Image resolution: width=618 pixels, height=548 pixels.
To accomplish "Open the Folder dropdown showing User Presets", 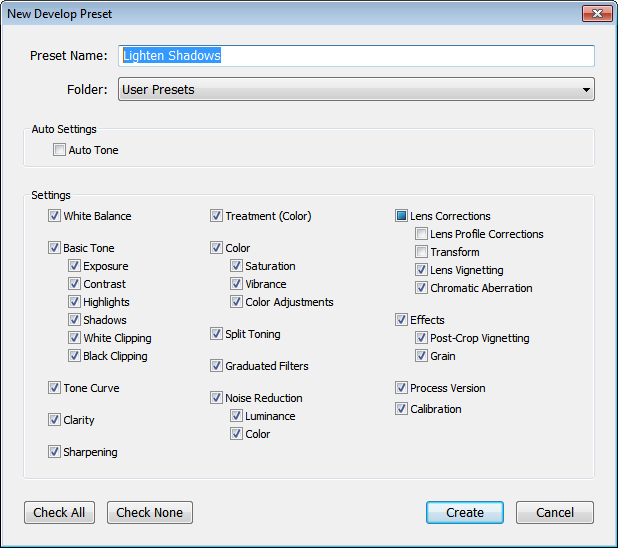I will (x=356, y=89).
